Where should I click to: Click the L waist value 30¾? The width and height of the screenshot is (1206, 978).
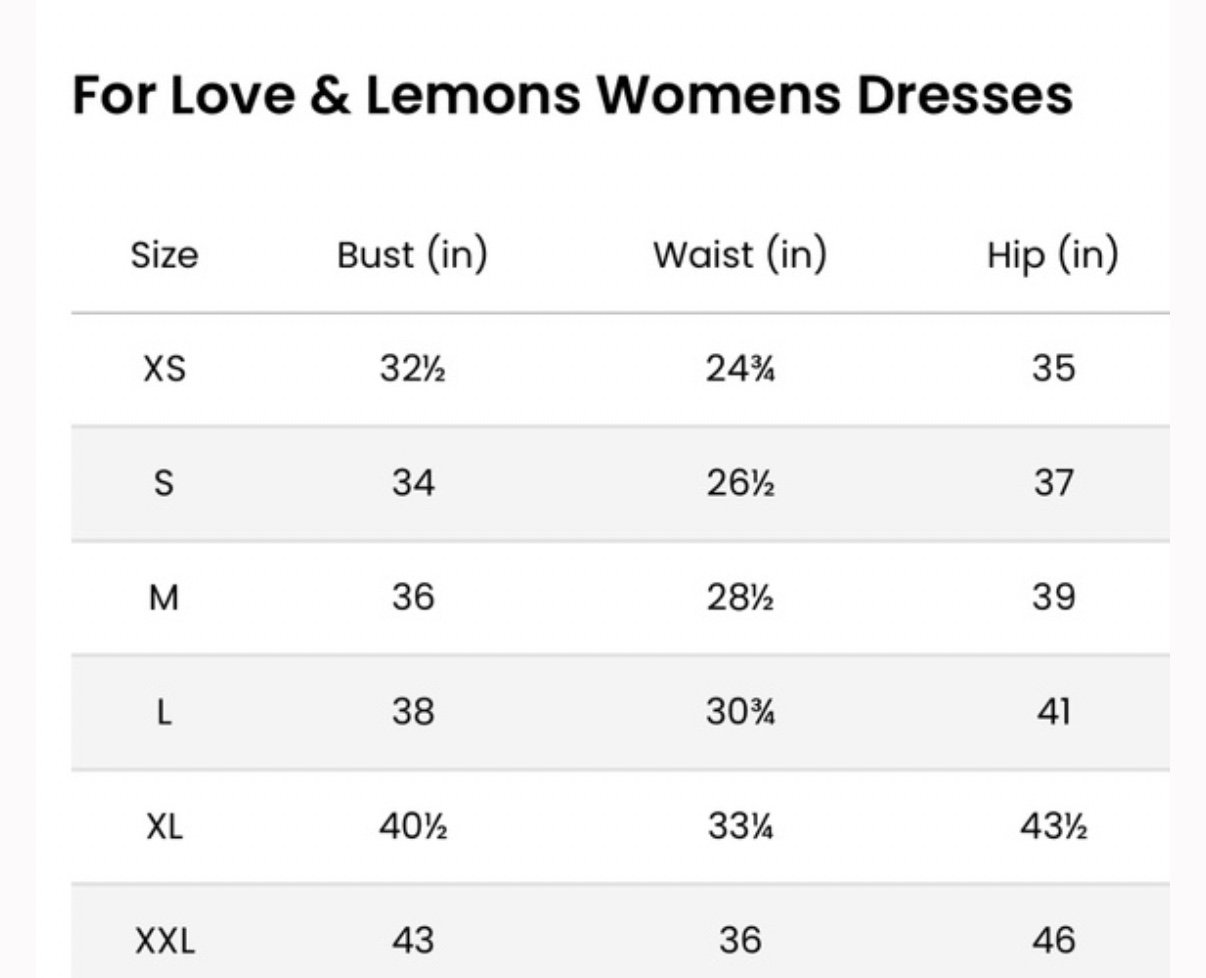[x=740, y=713]
